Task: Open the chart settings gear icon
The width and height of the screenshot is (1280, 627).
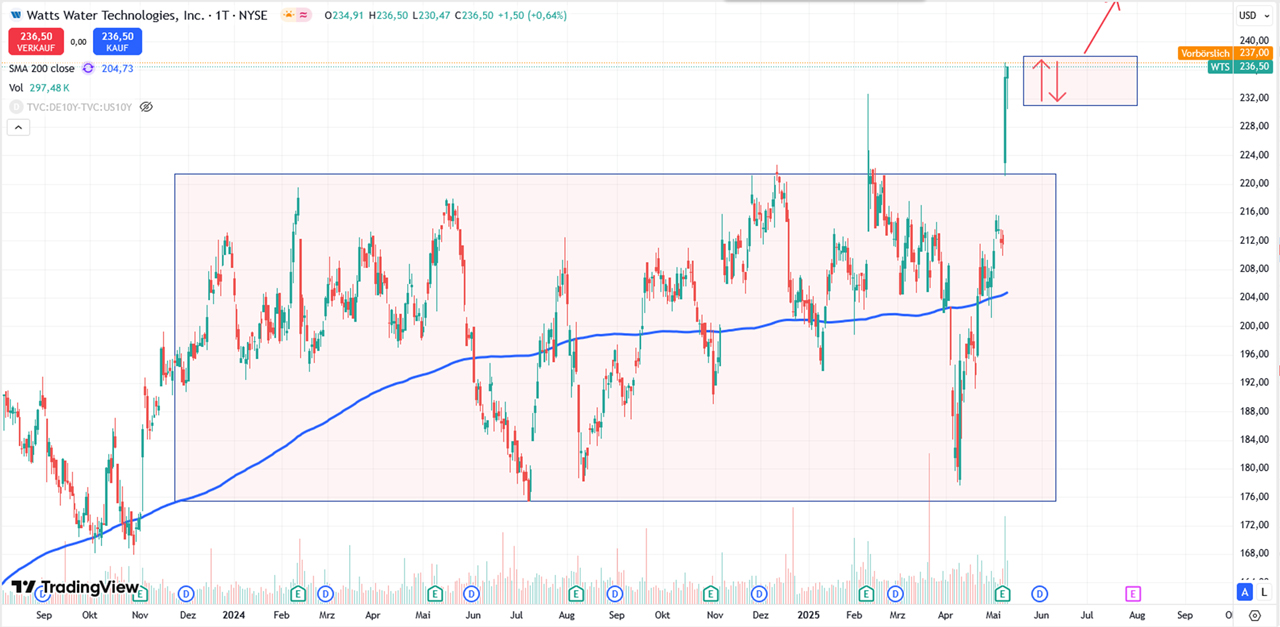Action: coord(1255,615)
